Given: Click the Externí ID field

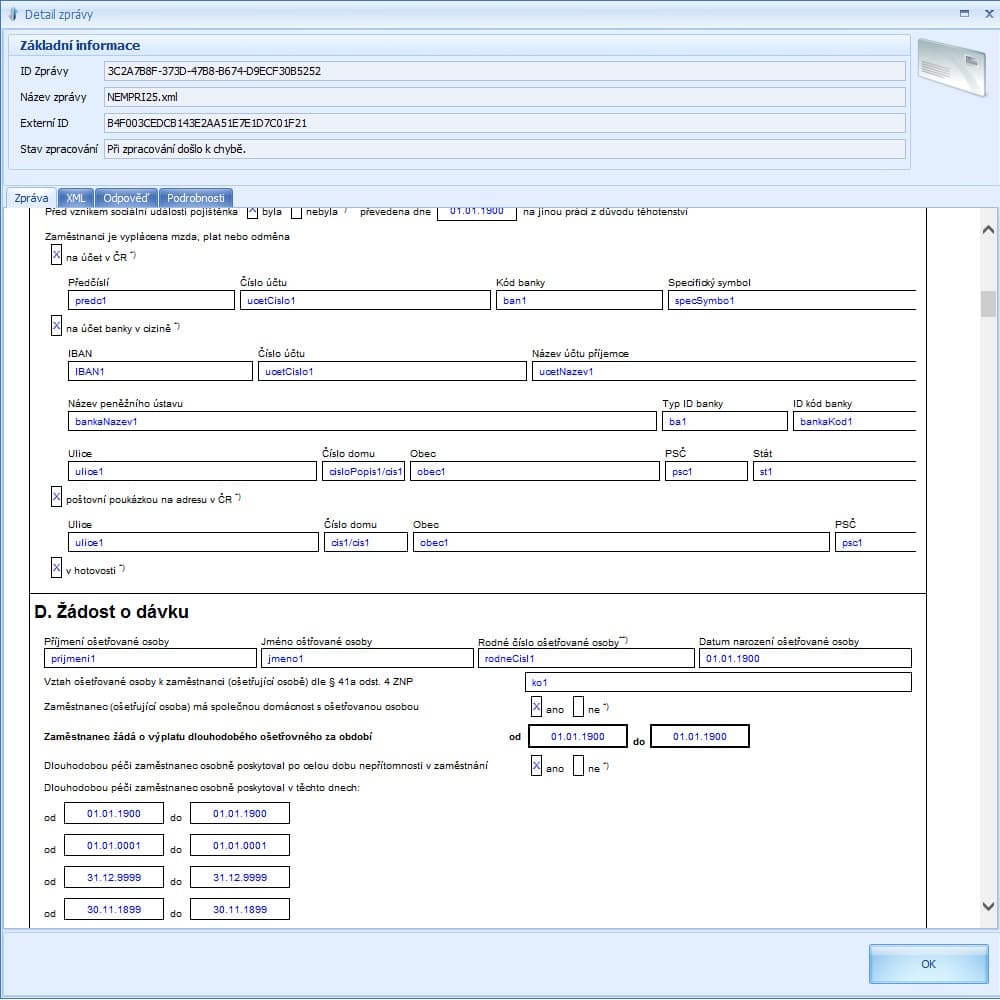Looking at the screenshot, I should coord(504,123).
